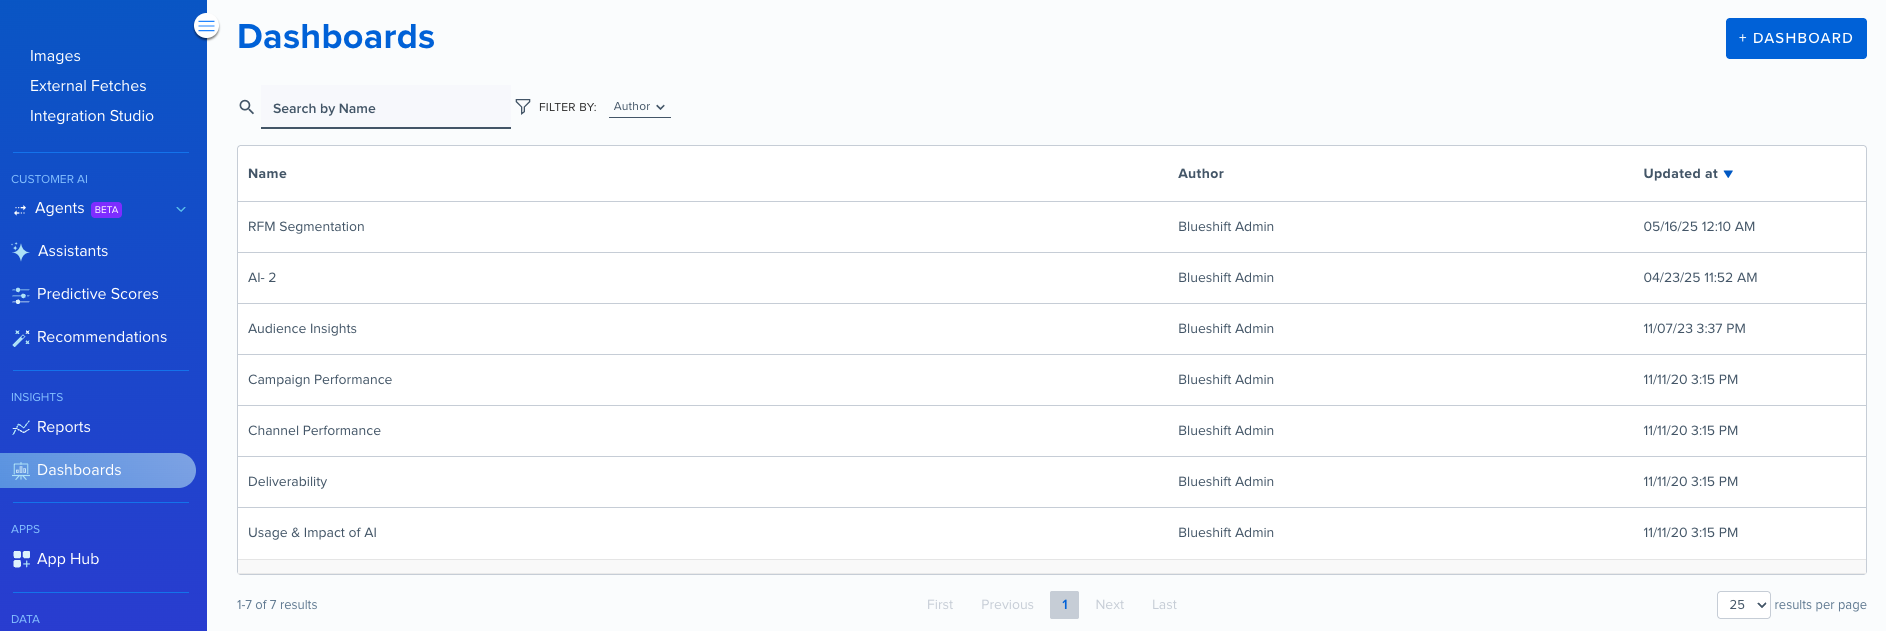Viewport: 1886px width, 631px height.
Task: Select page 1 in pagination
Action: [1064, 605]
